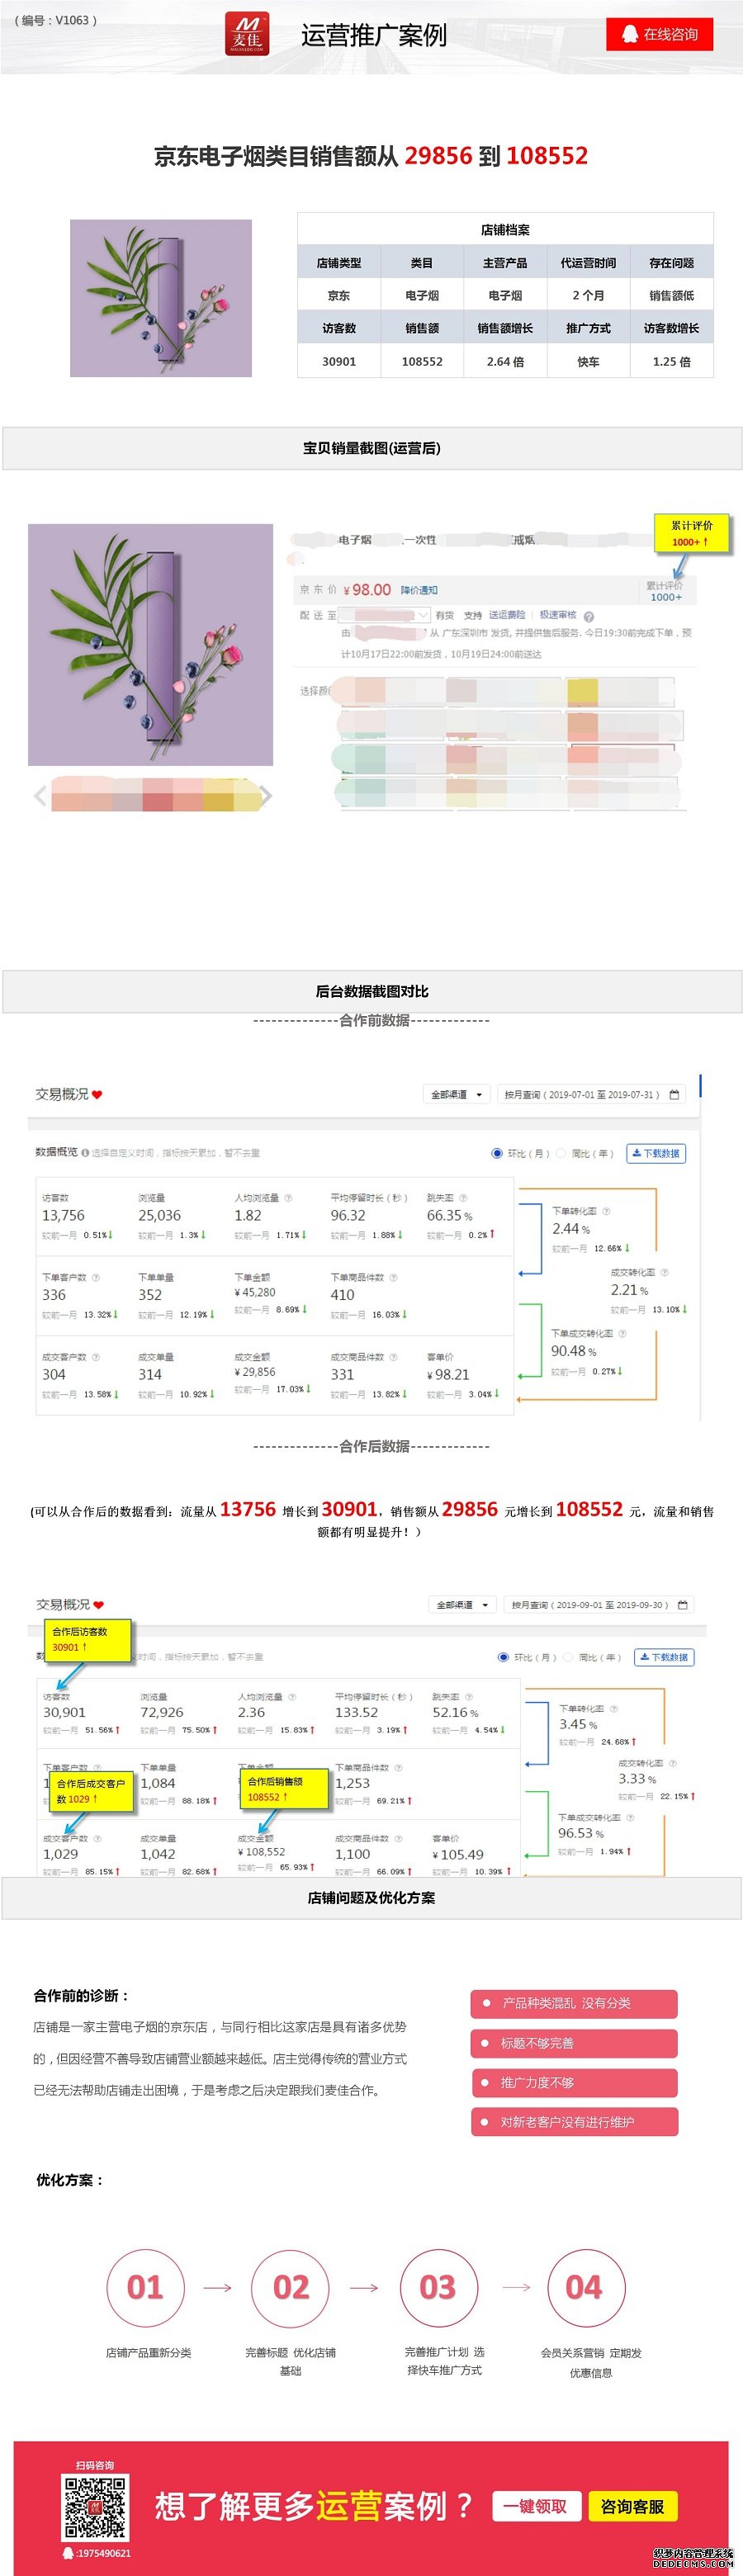Open the calendar icon for the 2019-07 date query

click(674, 1094)
